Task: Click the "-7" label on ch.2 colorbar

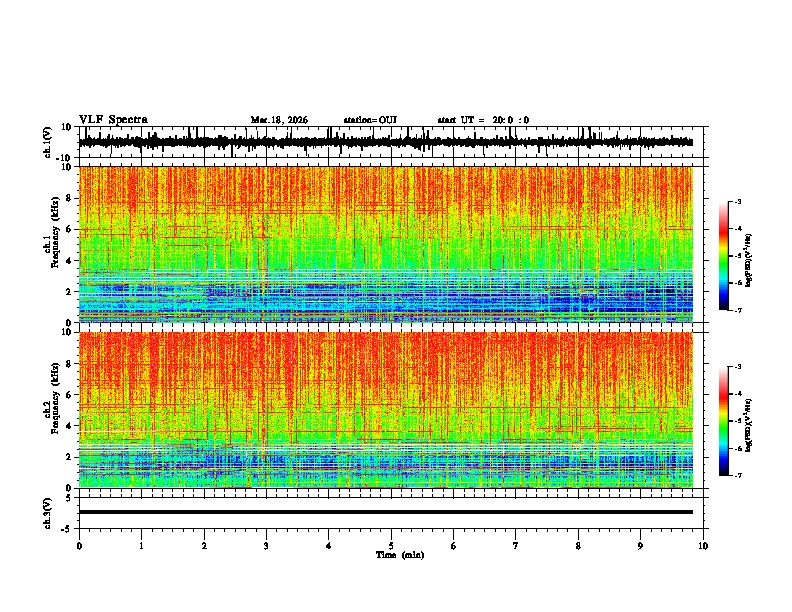Action: point(737,475)
